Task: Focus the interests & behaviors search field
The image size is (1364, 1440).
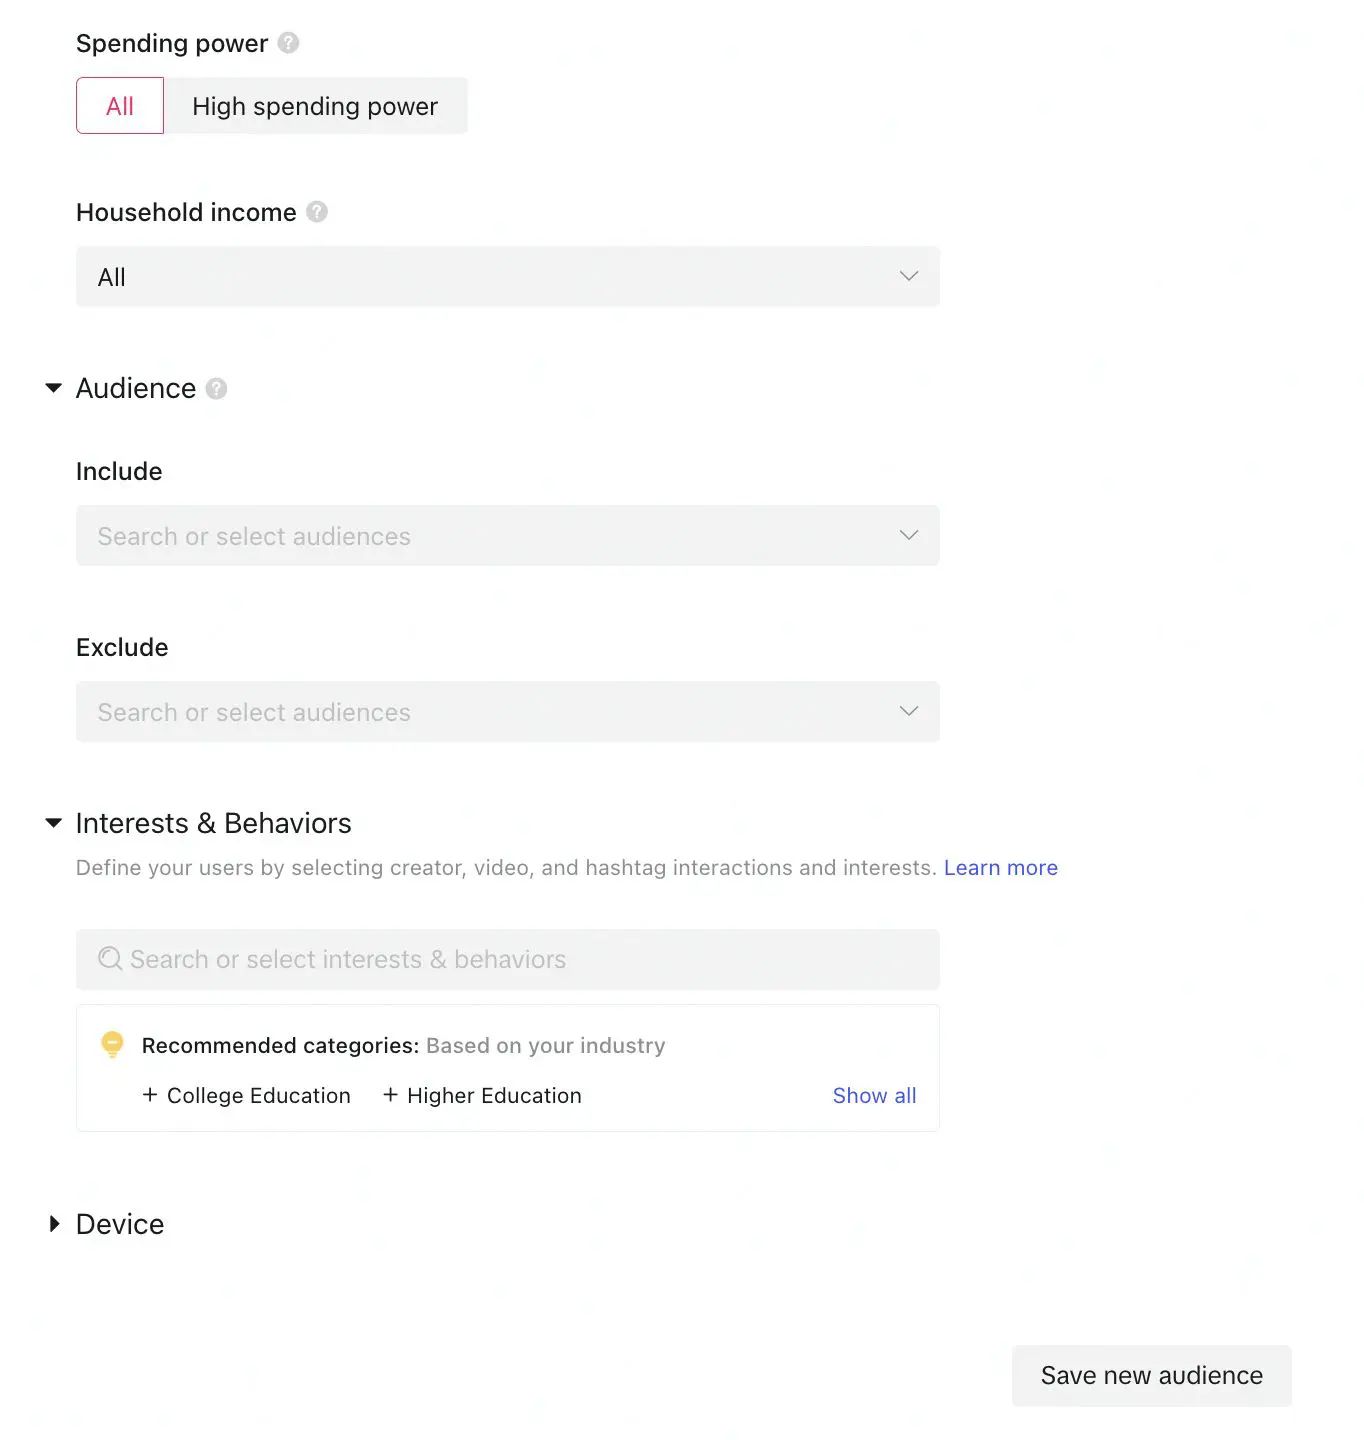Action: tap(508, 960)
